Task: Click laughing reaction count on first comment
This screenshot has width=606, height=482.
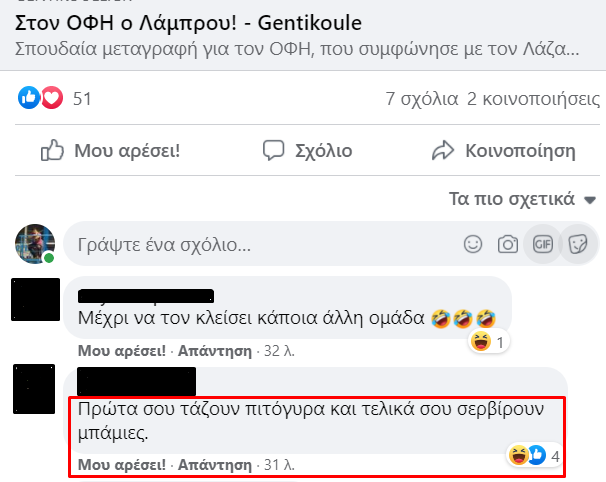Action: tap(487, 343)
